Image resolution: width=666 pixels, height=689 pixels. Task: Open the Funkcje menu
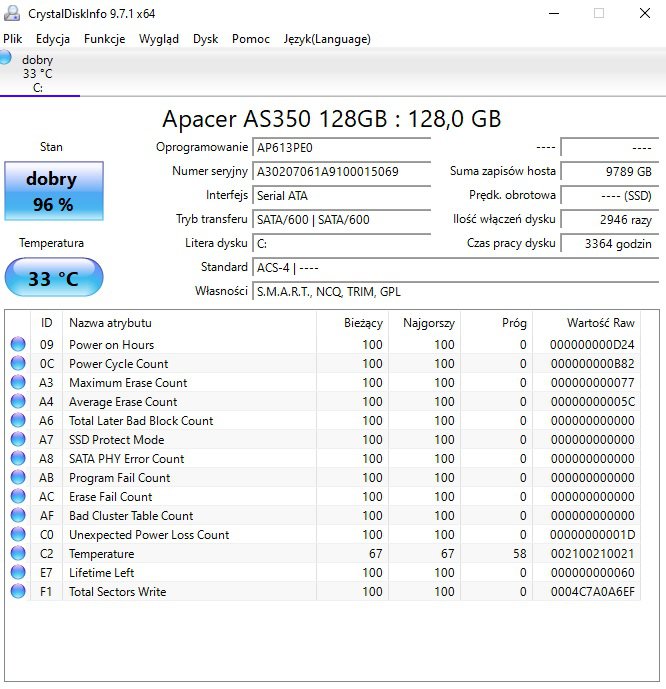click(105, 39)
